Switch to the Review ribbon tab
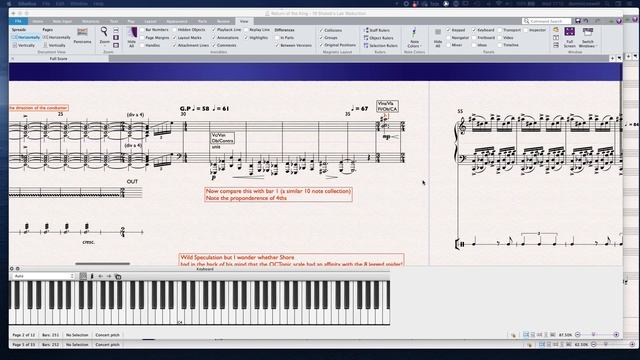The height and width of the screenshot is (360, 640). [223, 21]
